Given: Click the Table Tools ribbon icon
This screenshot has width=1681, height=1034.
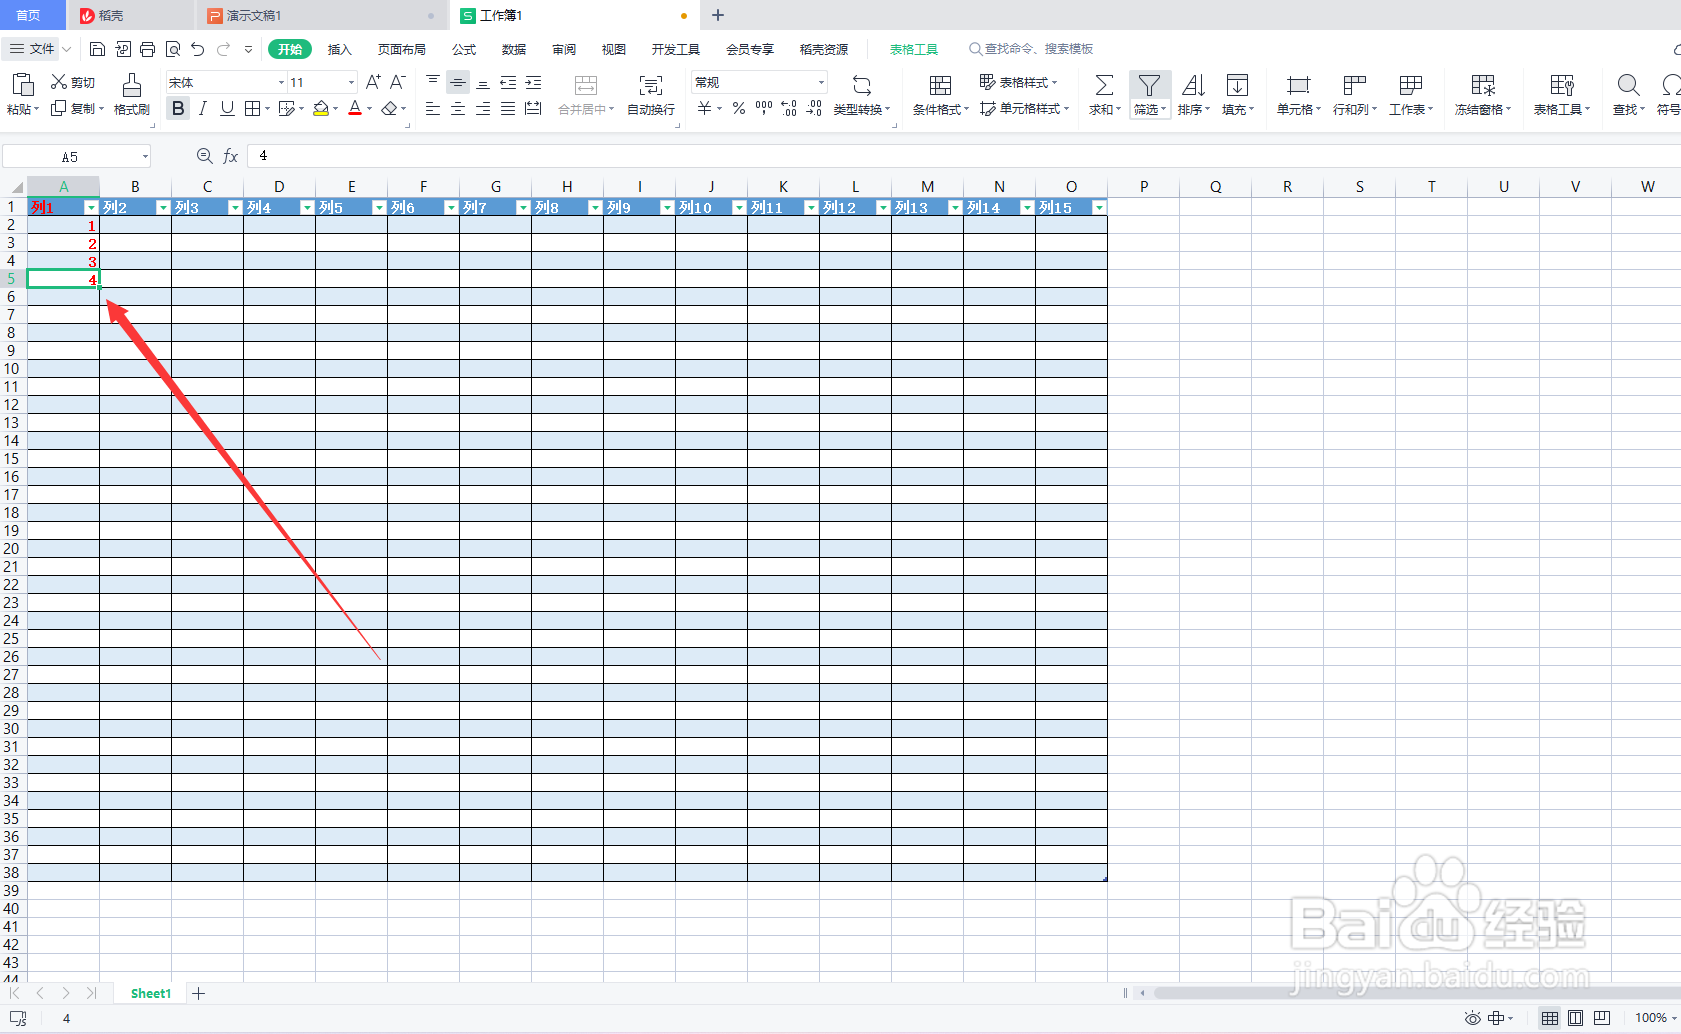Looking at the screenshot, I should [x=1562, y=85].
